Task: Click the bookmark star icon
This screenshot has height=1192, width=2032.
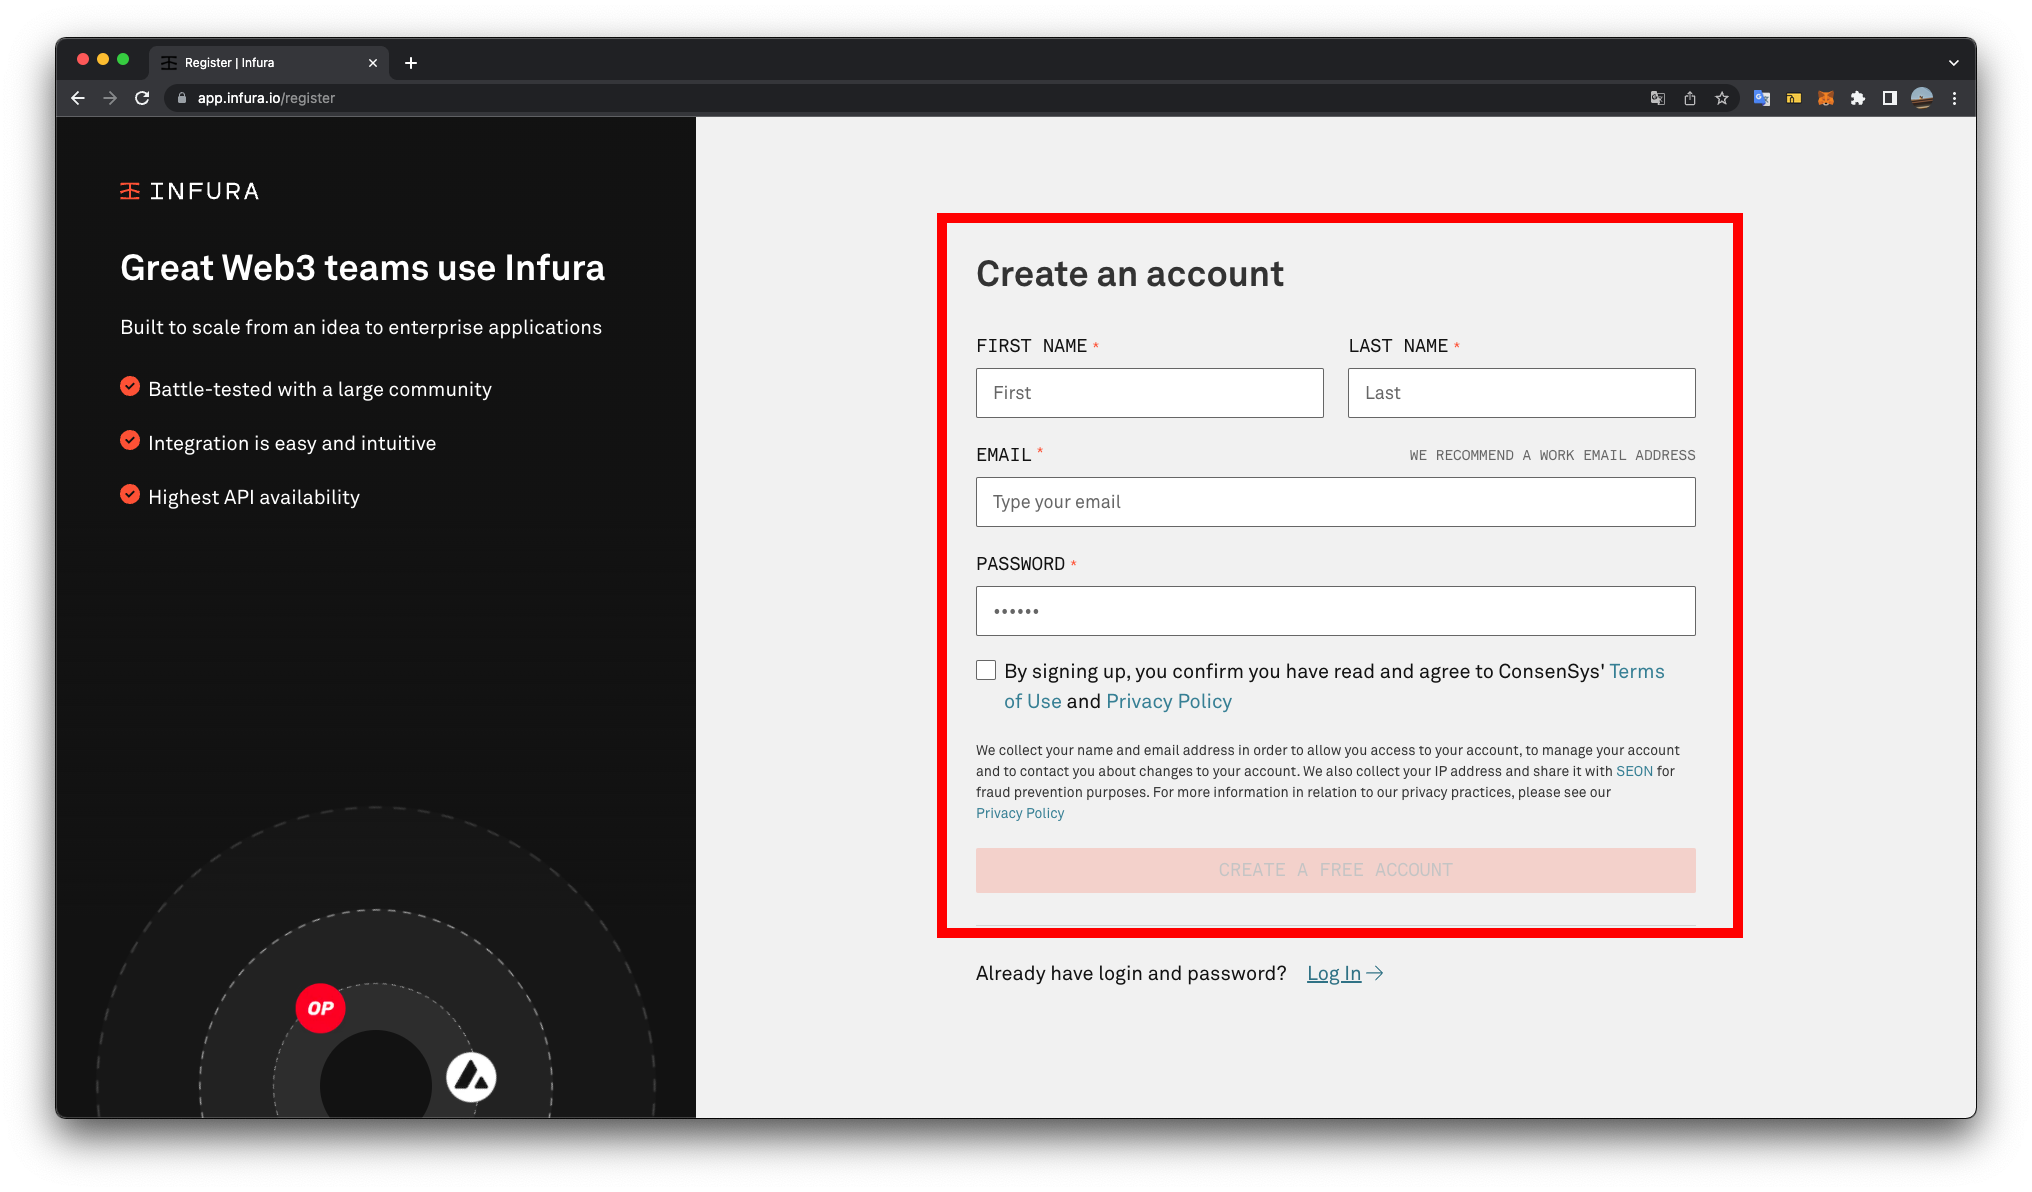Action: (x=1721, y=98)
